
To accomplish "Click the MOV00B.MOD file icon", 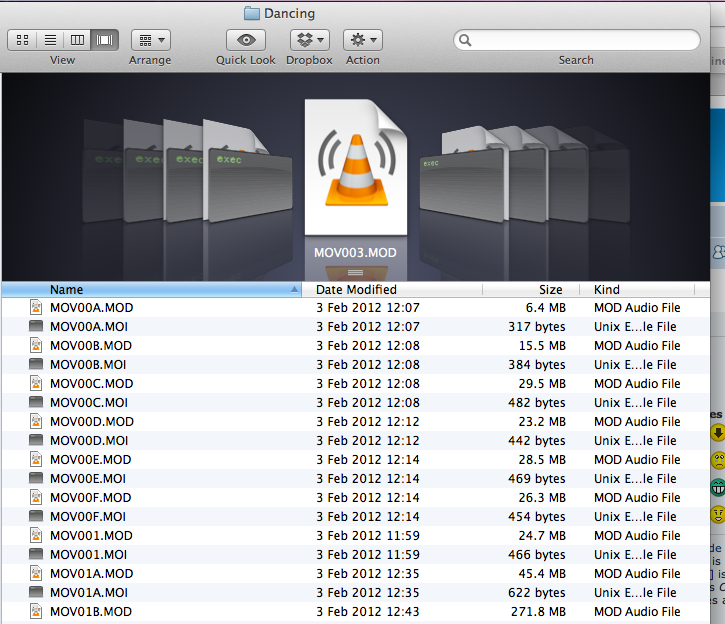I will coord(36,345).
